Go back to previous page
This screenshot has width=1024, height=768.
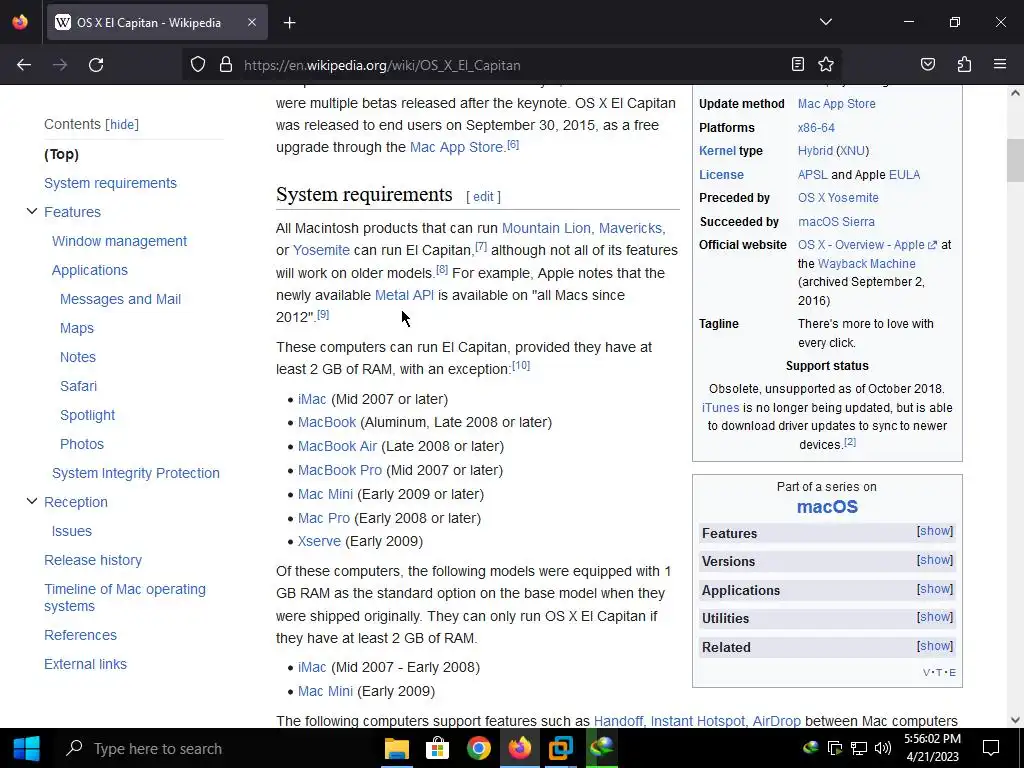24,65
